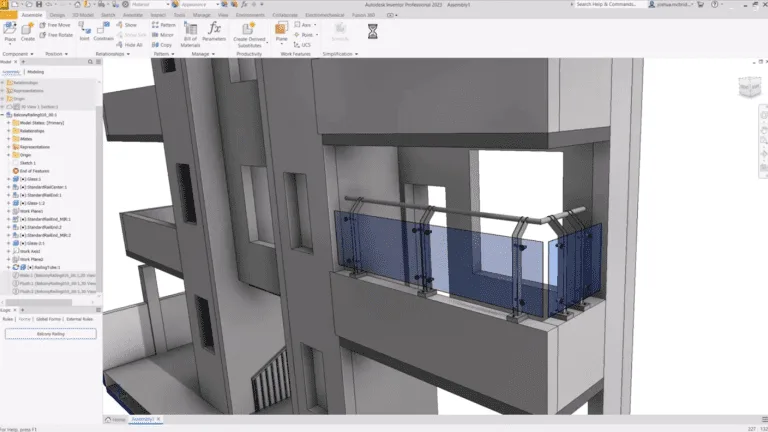Click the Free Rotate tool

click(59, 35)
